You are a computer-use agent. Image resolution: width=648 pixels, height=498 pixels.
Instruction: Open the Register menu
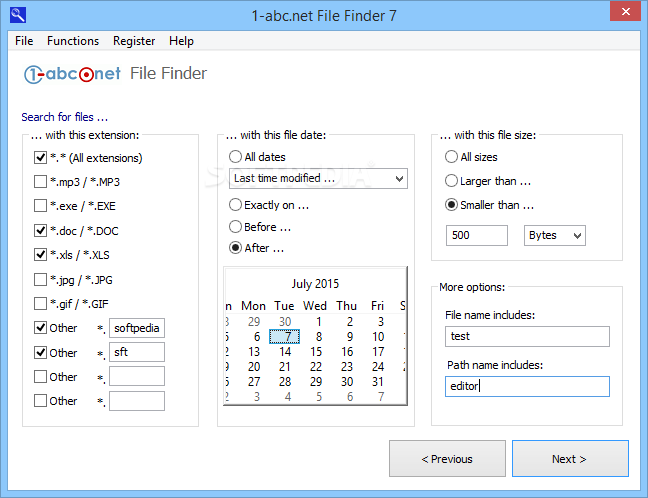[134, 41]
